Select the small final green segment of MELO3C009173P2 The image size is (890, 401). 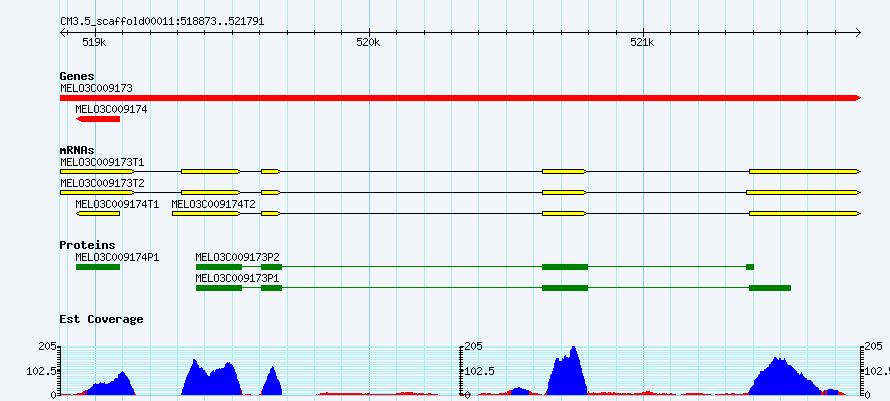point(750,267)
